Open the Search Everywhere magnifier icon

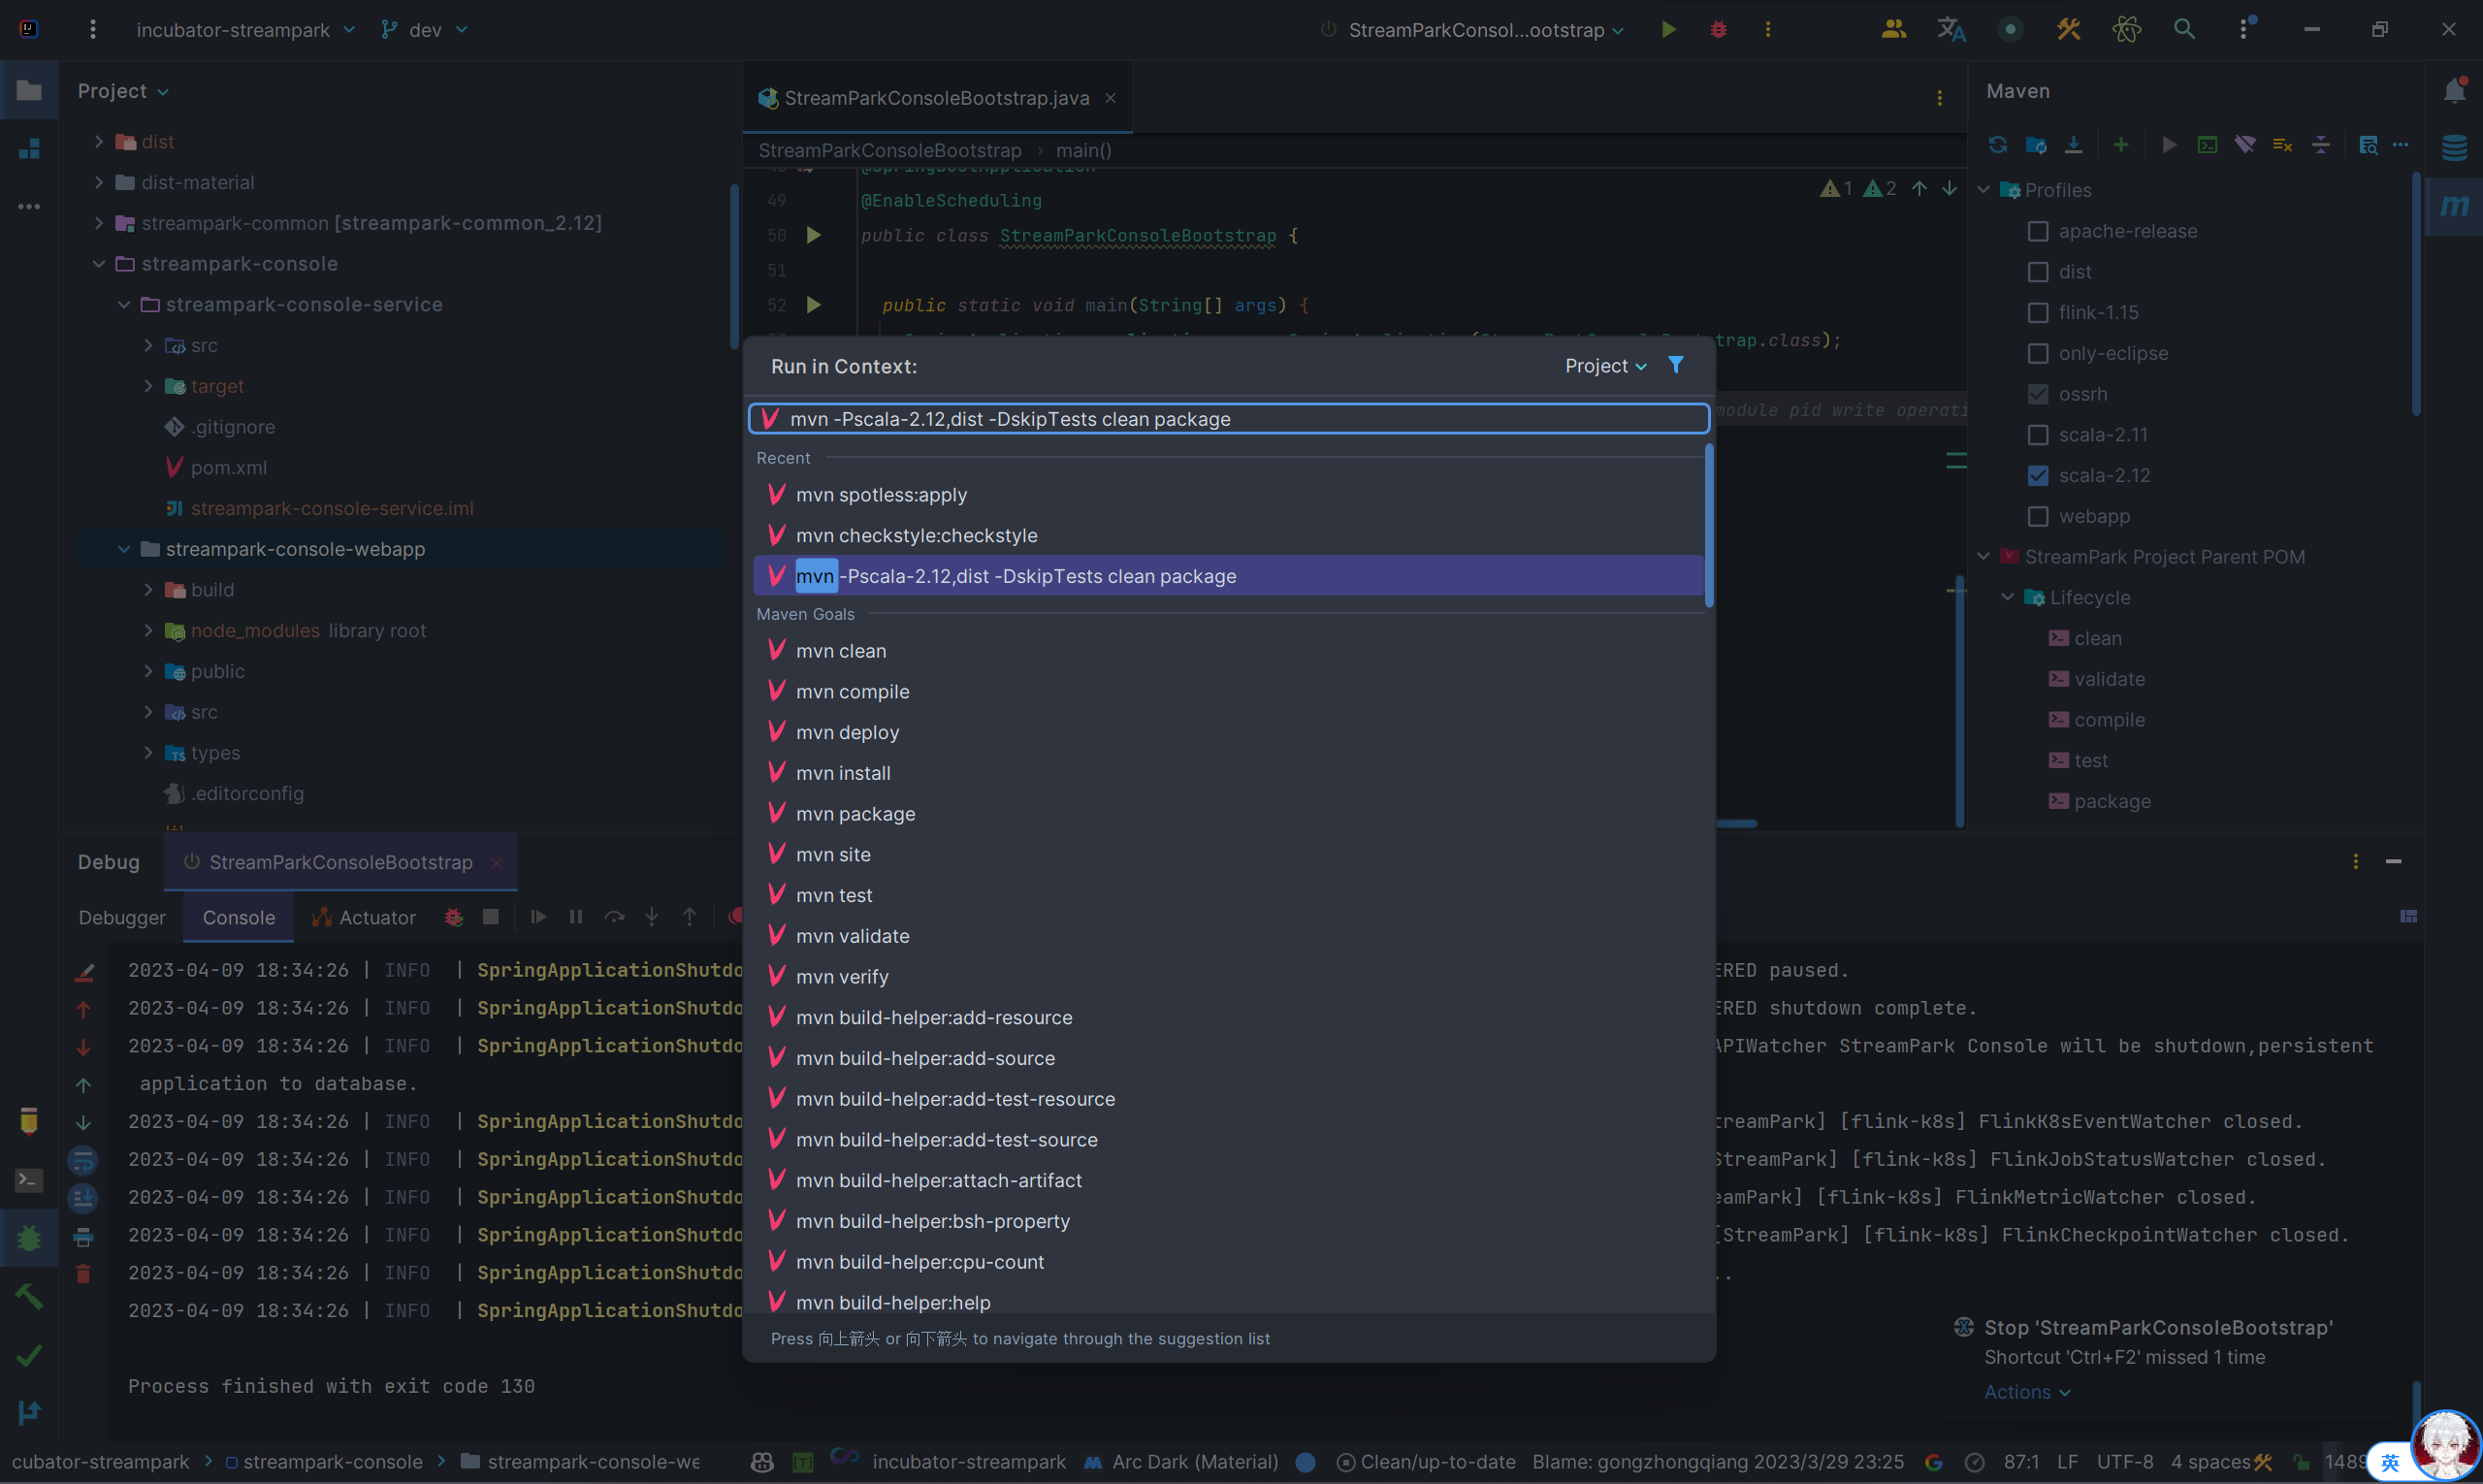(x=2184, y=29)
